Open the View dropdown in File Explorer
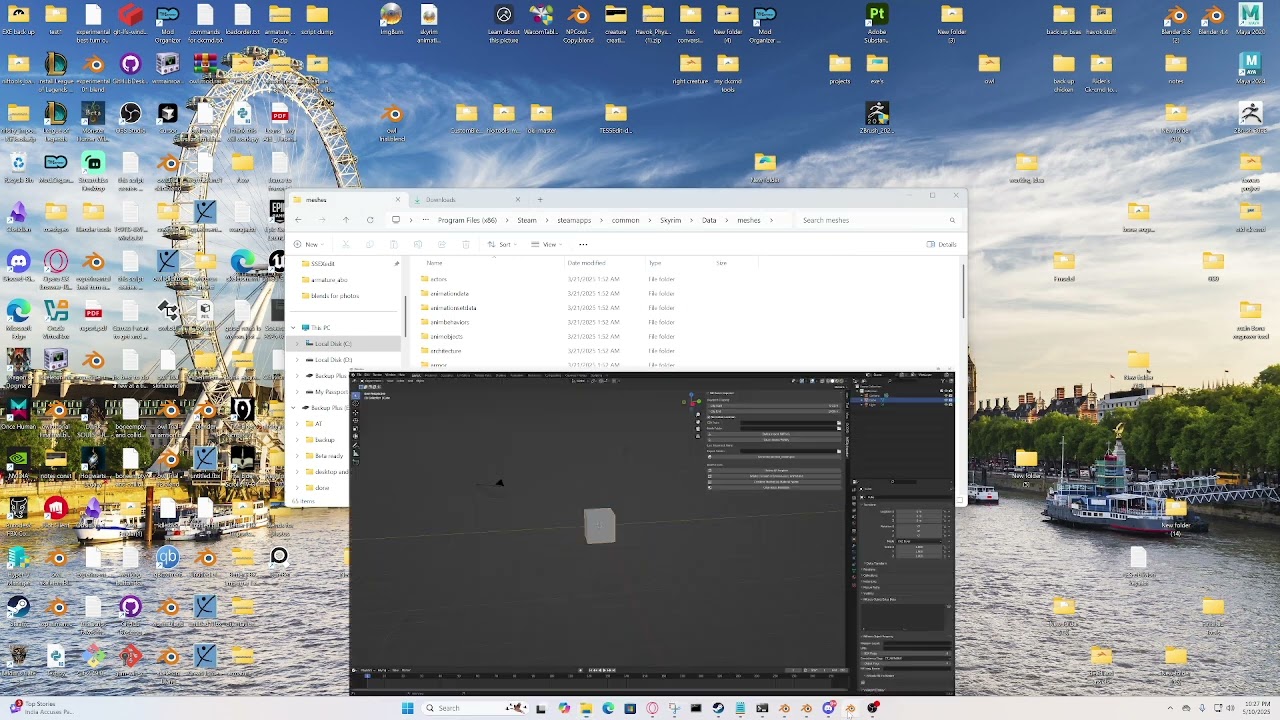This screenshot has height=720, width=1280. click(x=548, y=244)
